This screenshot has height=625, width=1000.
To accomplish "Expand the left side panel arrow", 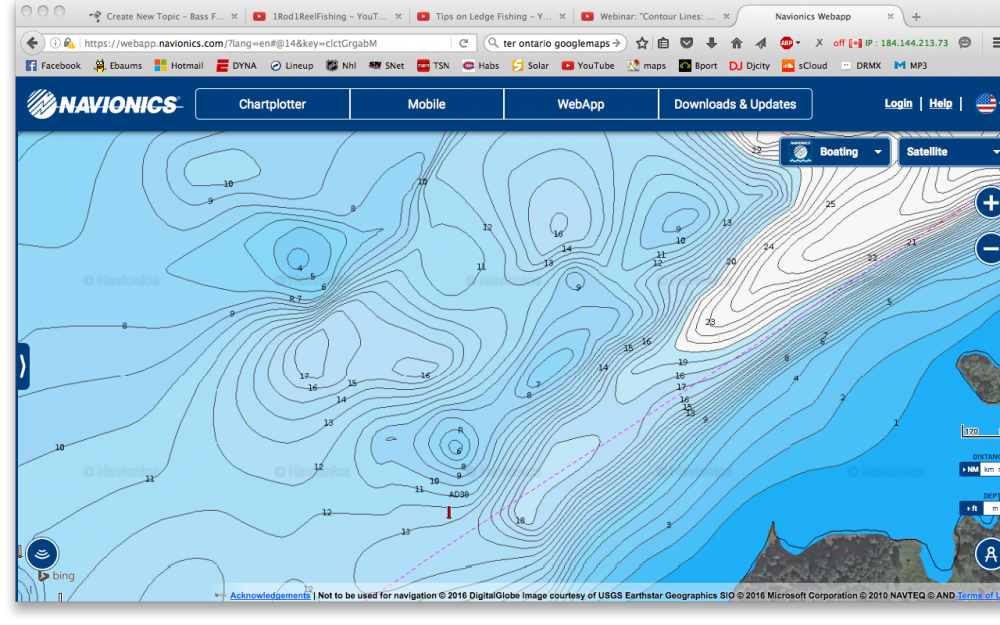I will pyautogui.click(x=22, y=366).
